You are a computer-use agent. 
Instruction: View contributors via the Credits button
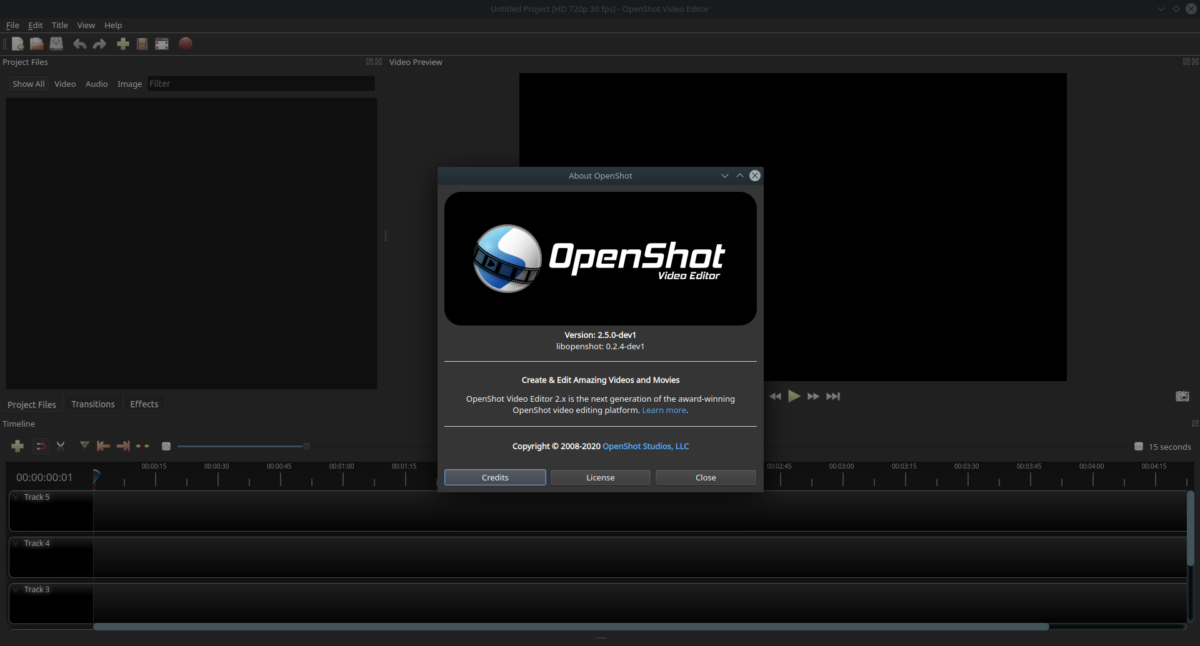(494, 477)
